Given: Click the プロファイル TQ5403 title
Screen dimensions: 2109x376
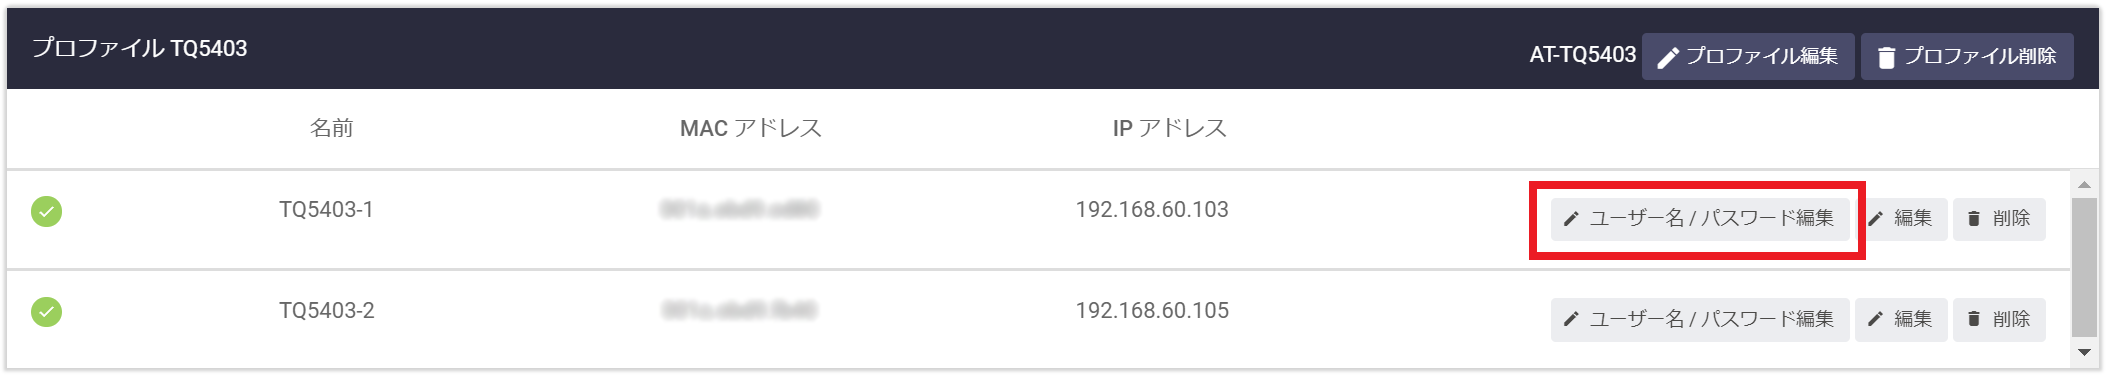Looking at the screenshot, I should click(140, 48).
